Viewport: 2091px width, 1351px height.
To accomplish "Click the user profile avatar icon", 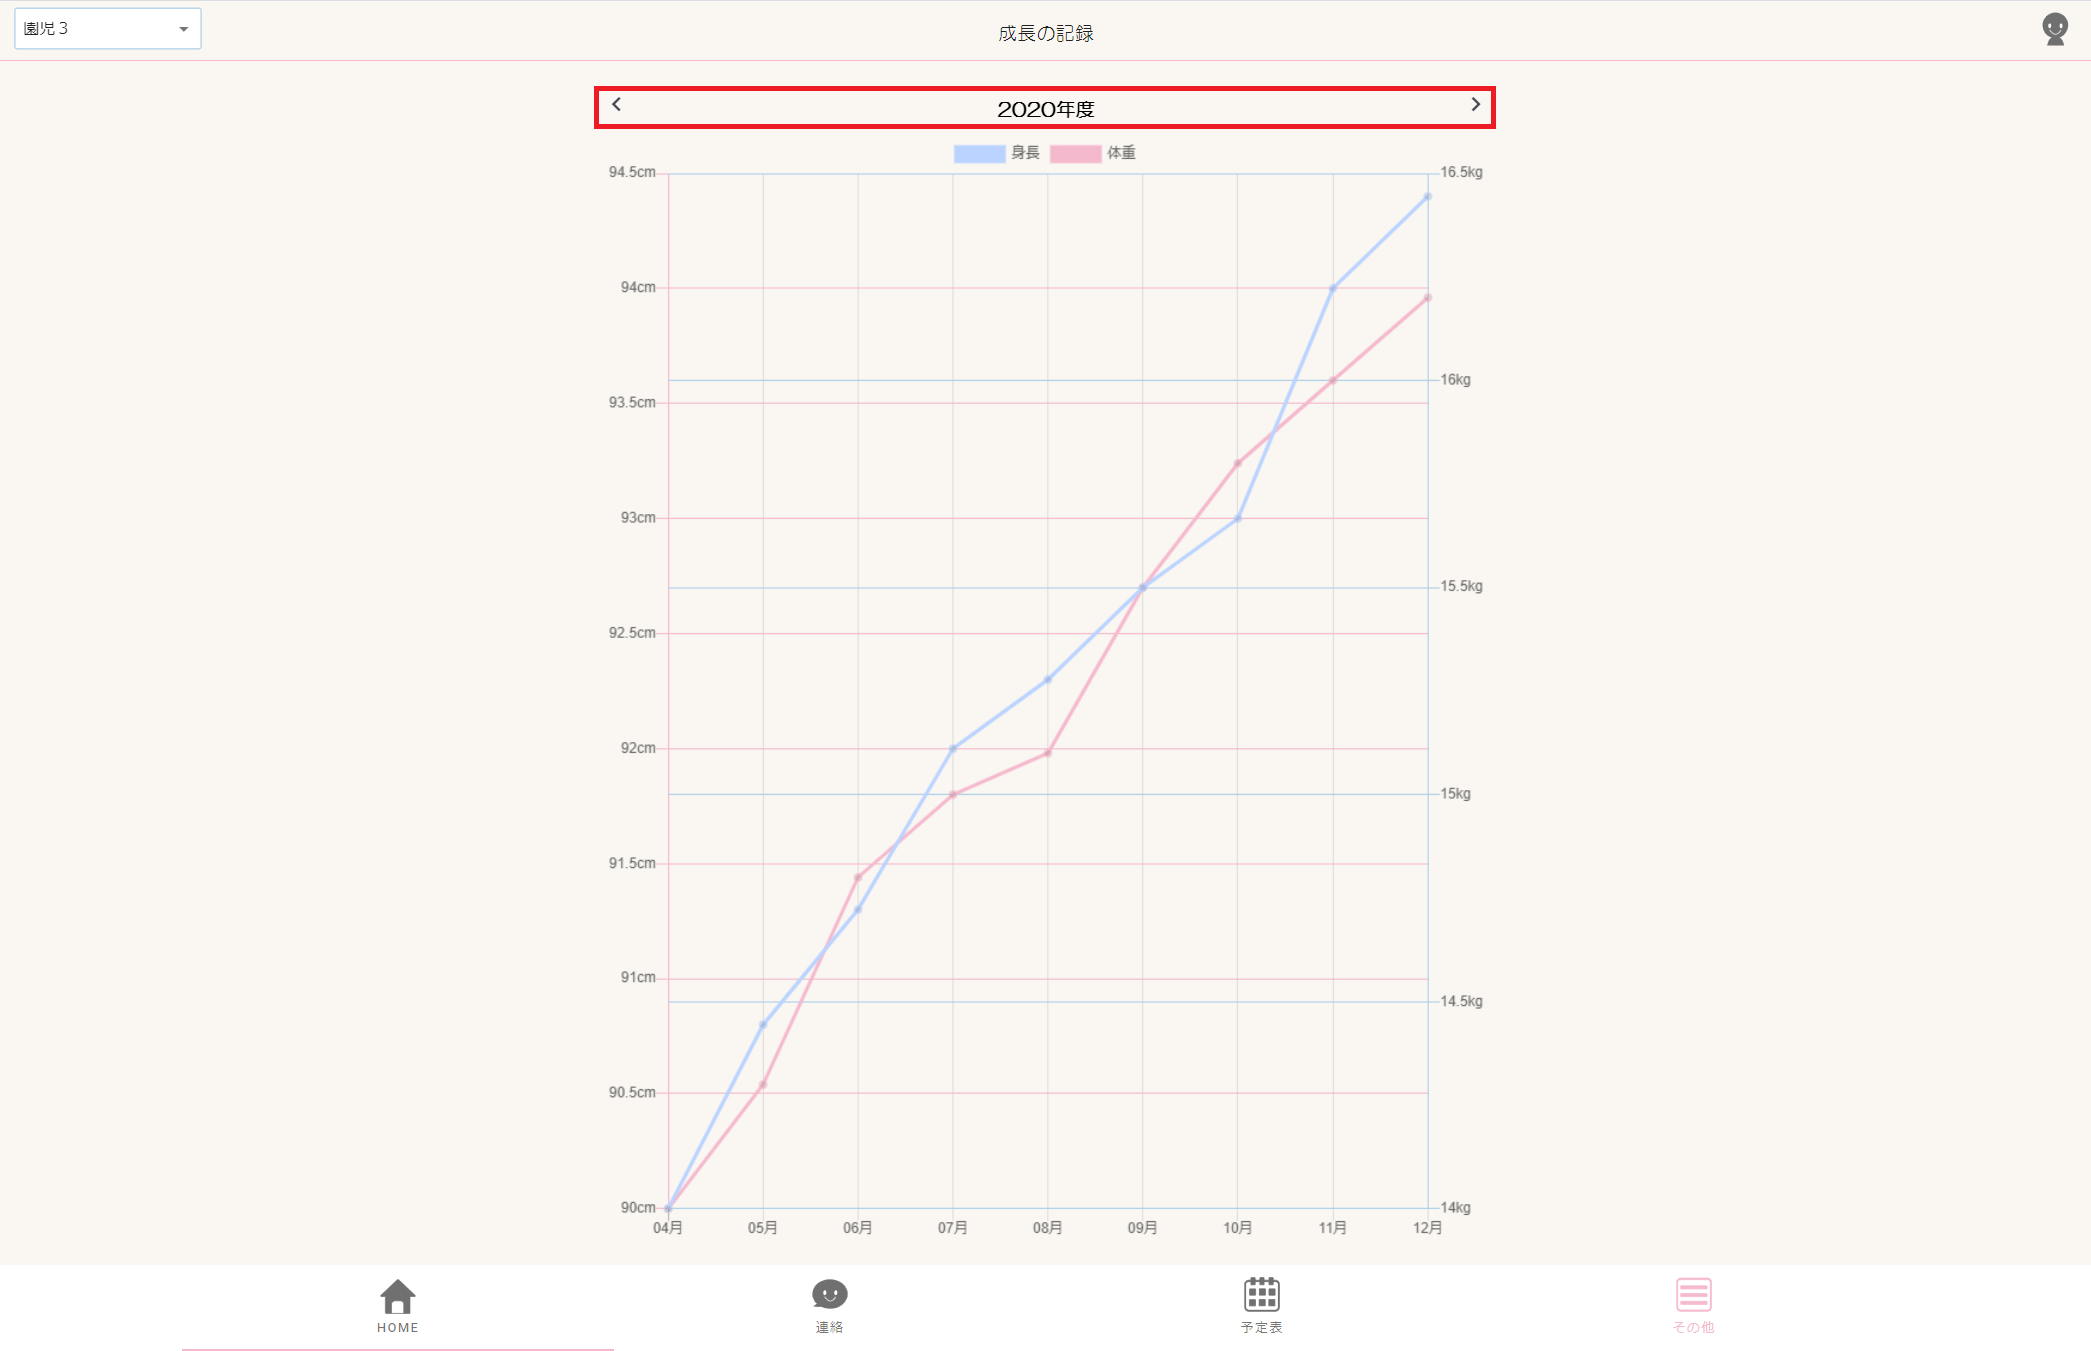I will pyautogui.click(x=2054, y=29).
